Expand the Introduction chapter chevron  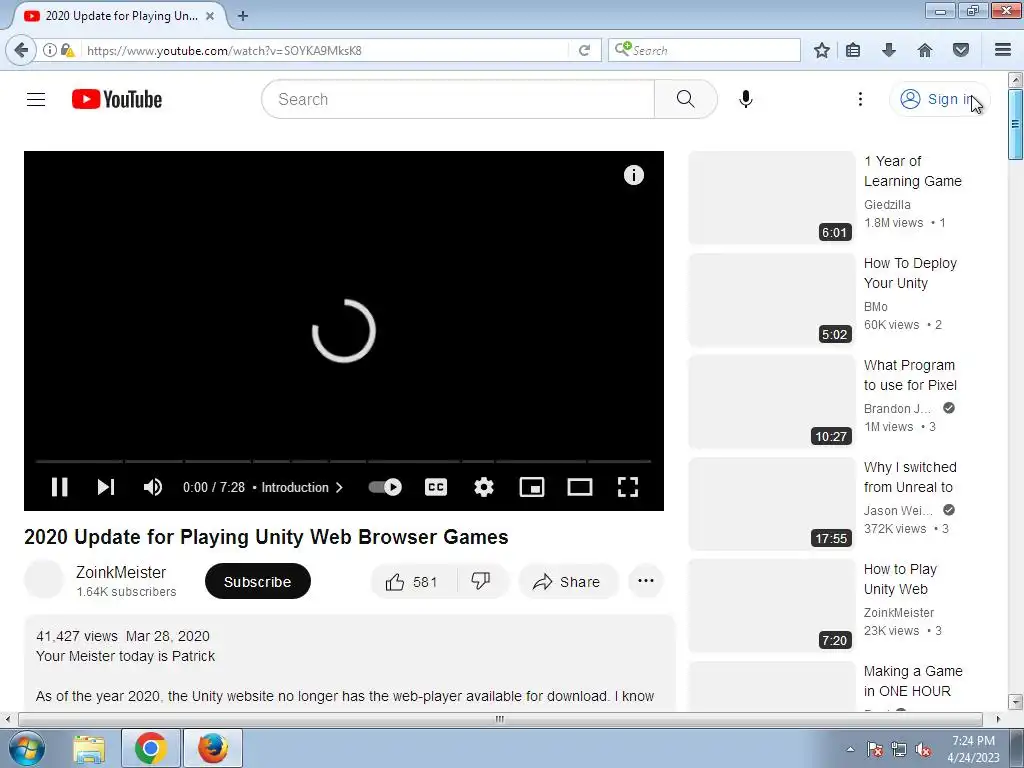(x=339, y=487)
